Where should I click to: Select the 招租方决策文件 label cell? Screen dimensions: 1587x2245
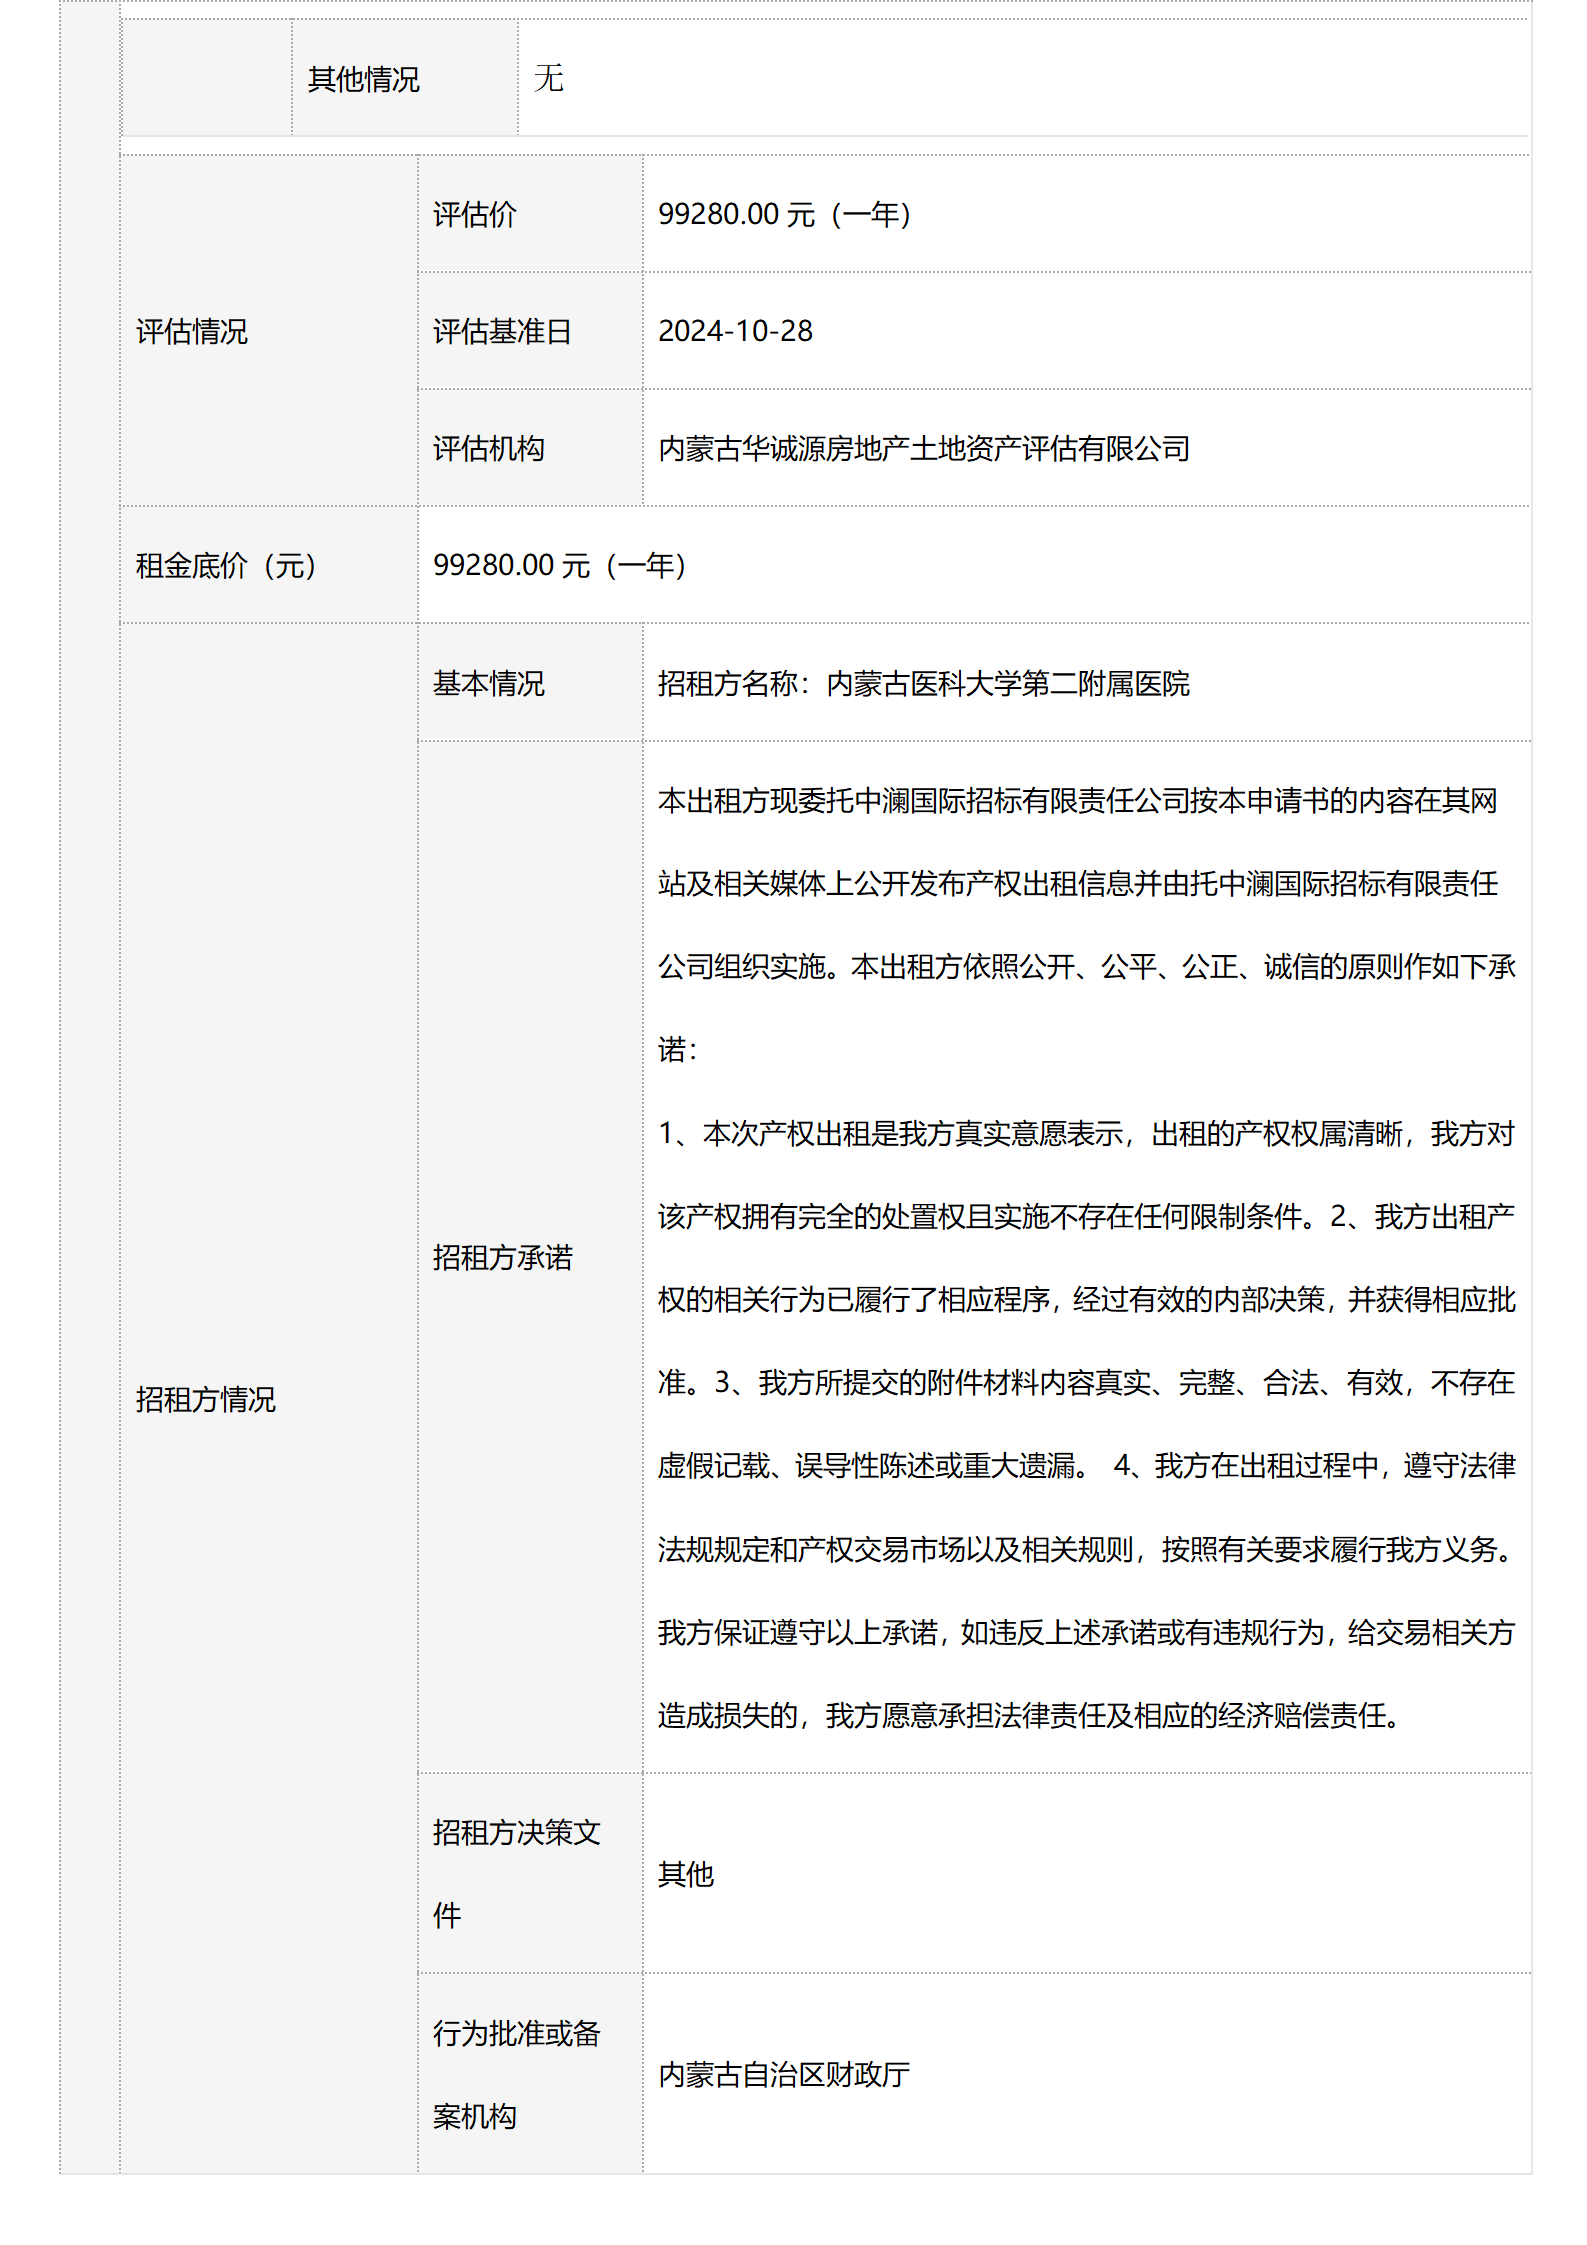517,1873
